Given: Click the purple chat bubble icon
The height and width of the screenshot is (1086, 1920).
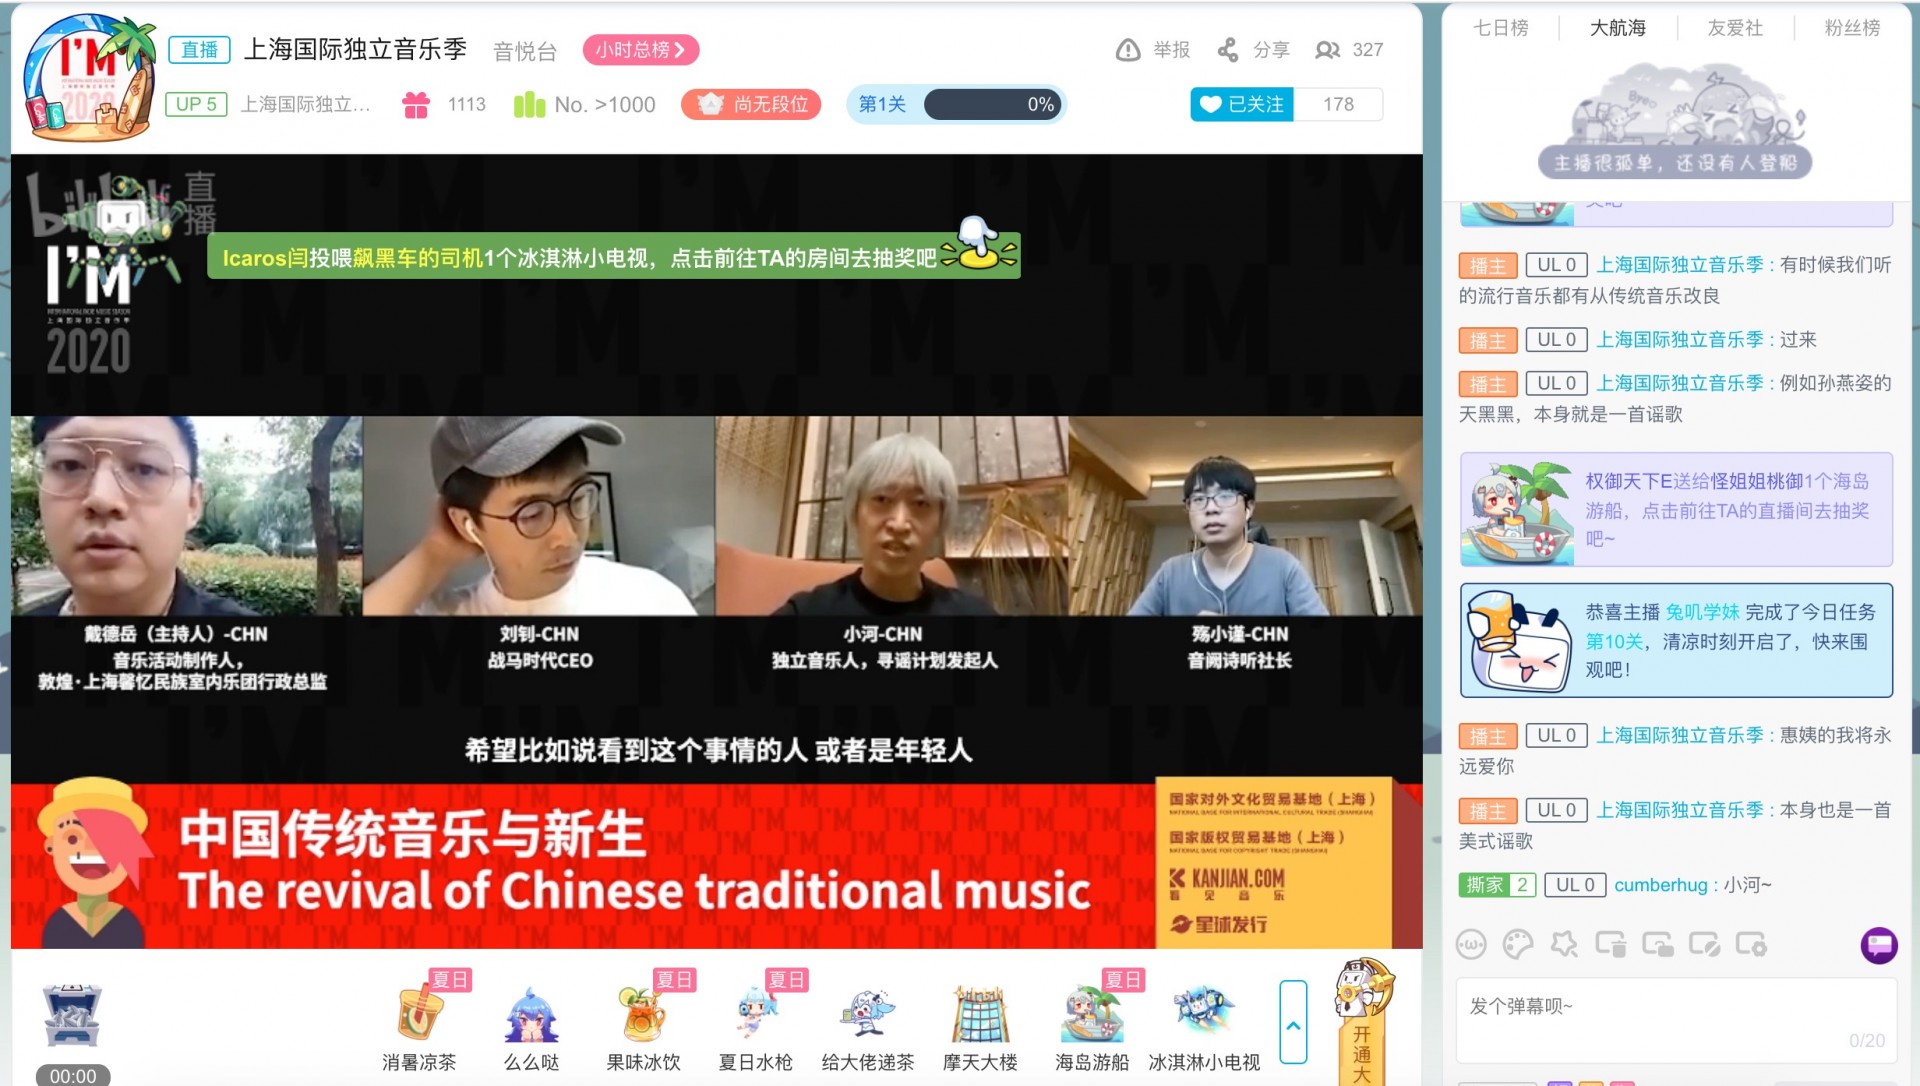Looking at the screenshot, I should click(x=1878, y=945).
